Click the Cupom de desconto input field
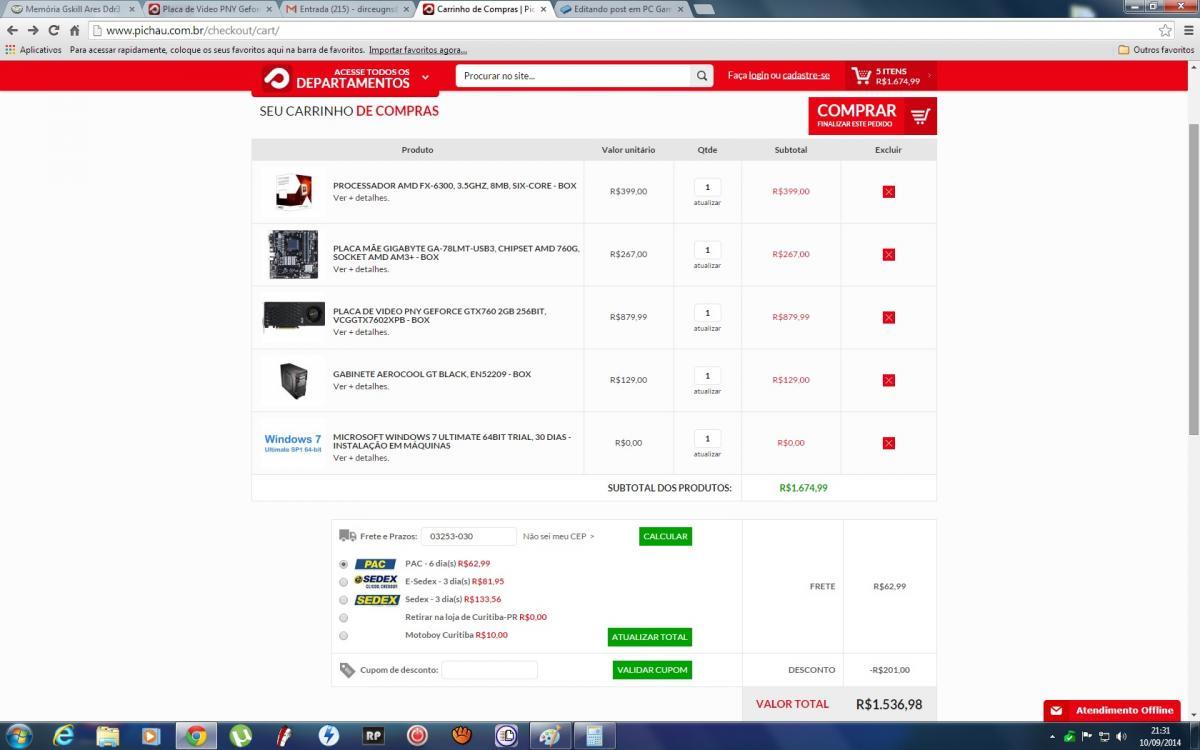Viewport: 1200px width, 750px height. pos(490,670)
